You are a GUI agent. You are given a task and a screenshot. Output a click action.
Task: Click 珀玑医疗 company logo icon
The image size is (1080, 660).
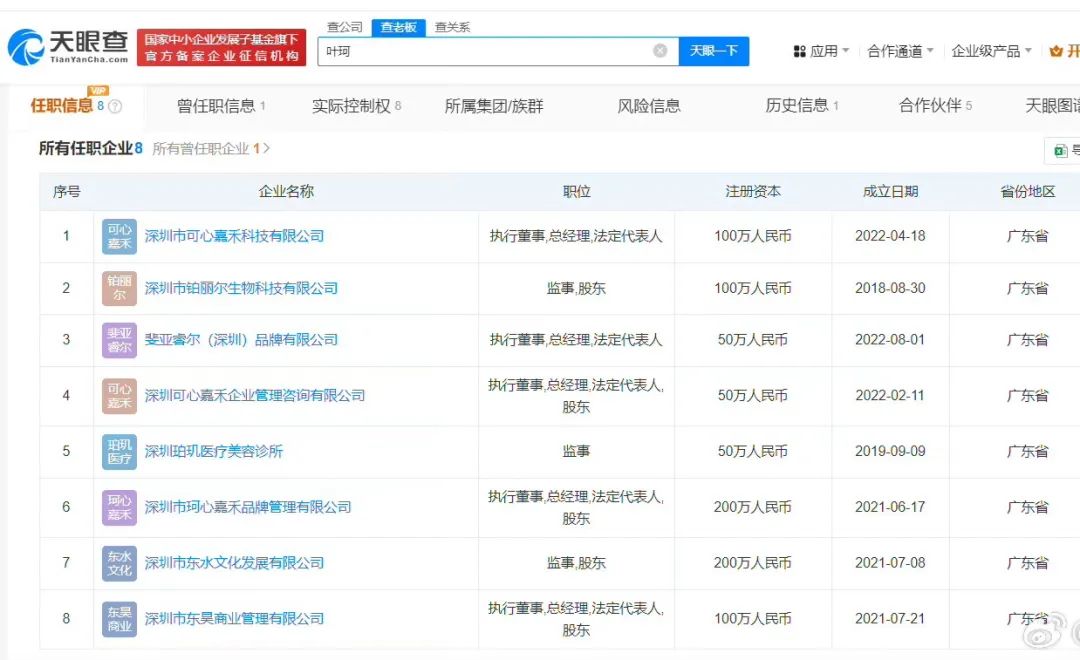[x=119, y=451]
